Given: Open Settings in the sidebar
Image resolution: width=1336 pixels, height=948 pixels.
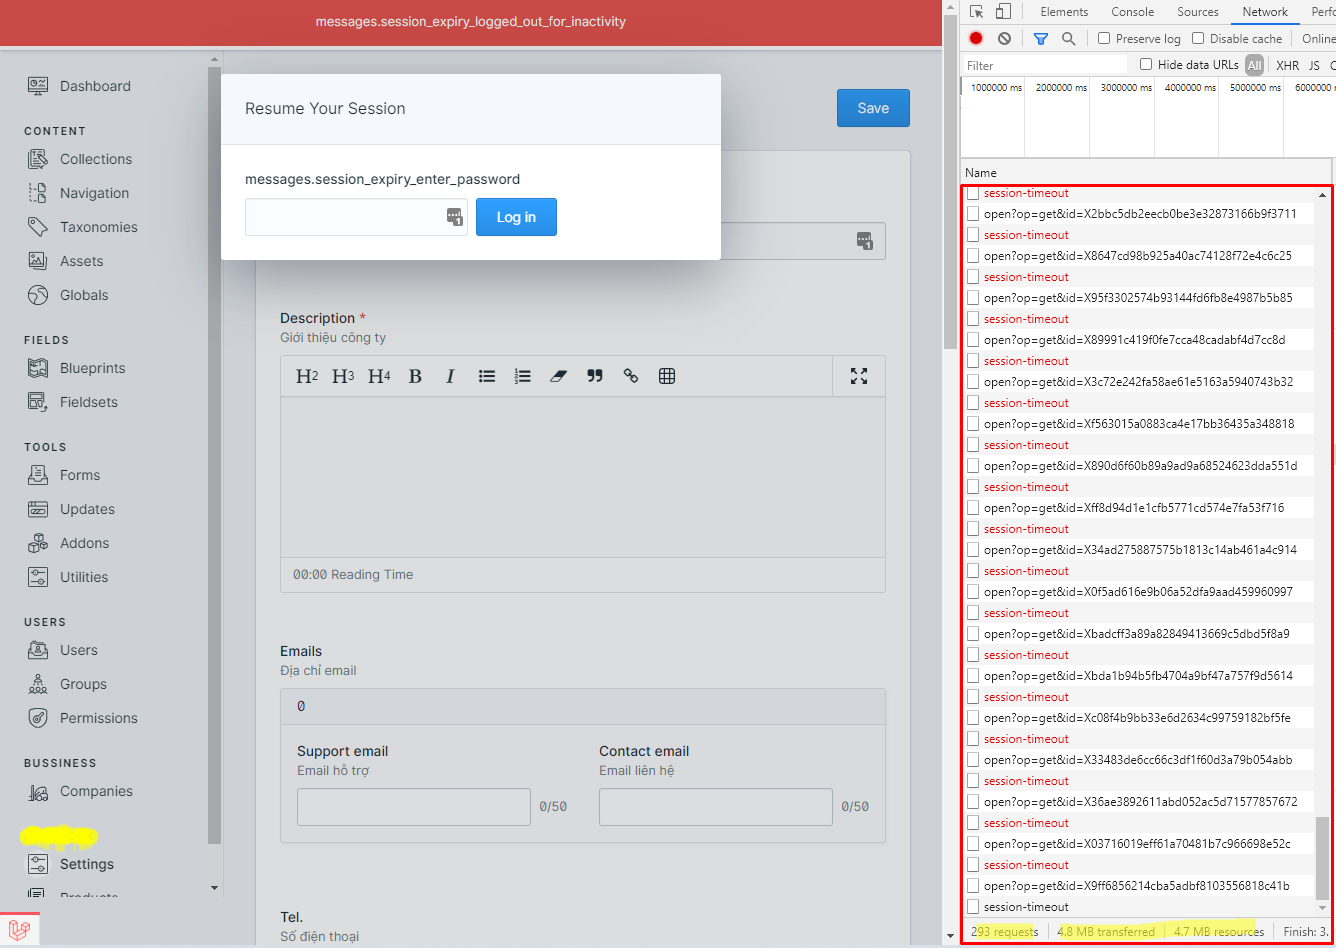Looking at the screenshot, I should 71,864.
